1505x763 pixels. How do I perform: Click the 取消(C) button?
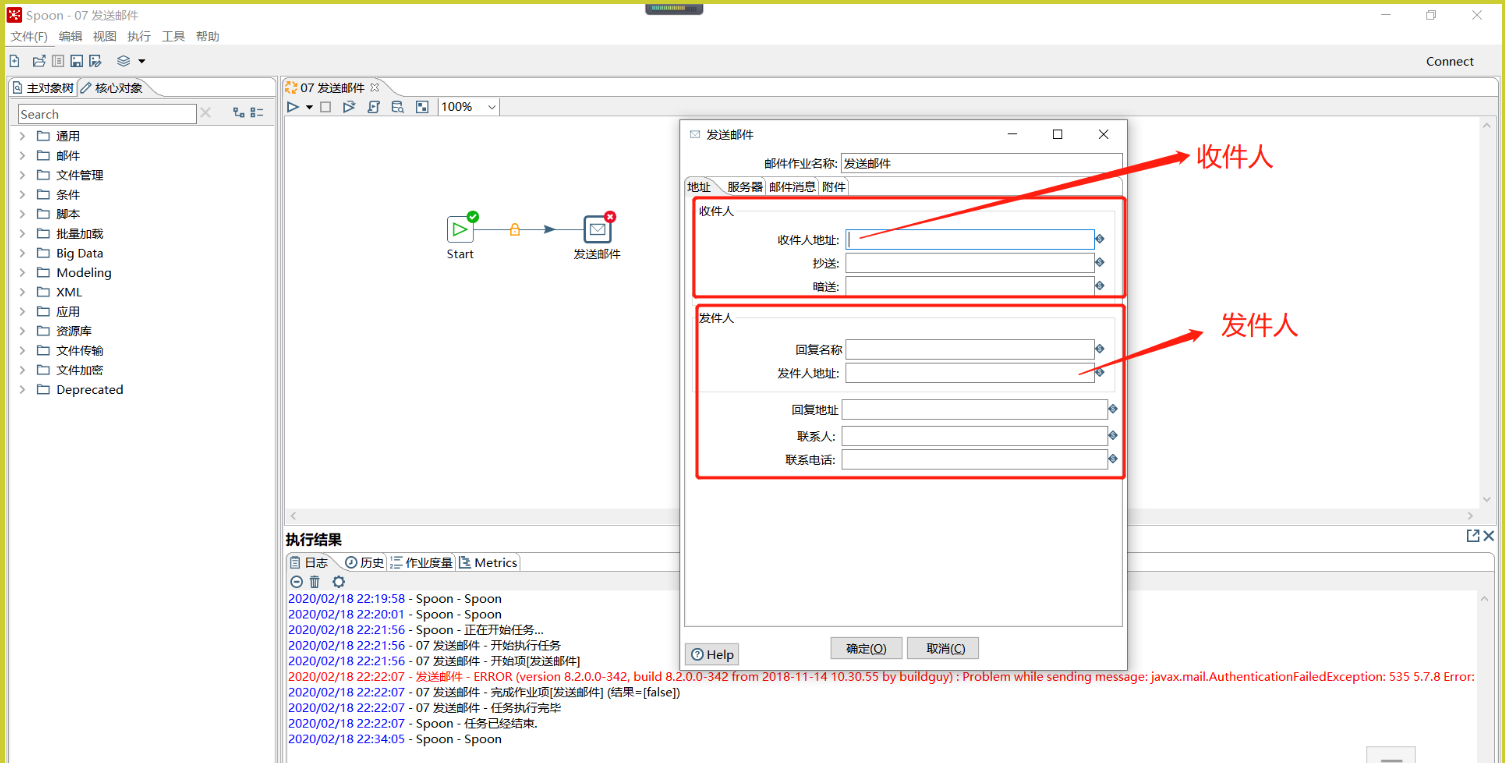pos(943,648)
